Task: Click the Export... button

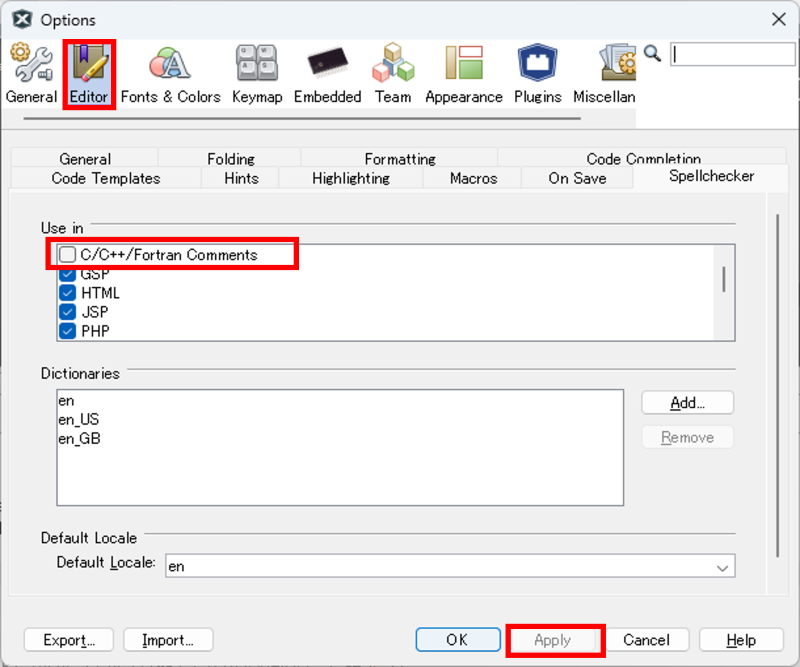Action: [x=69, y=640]
